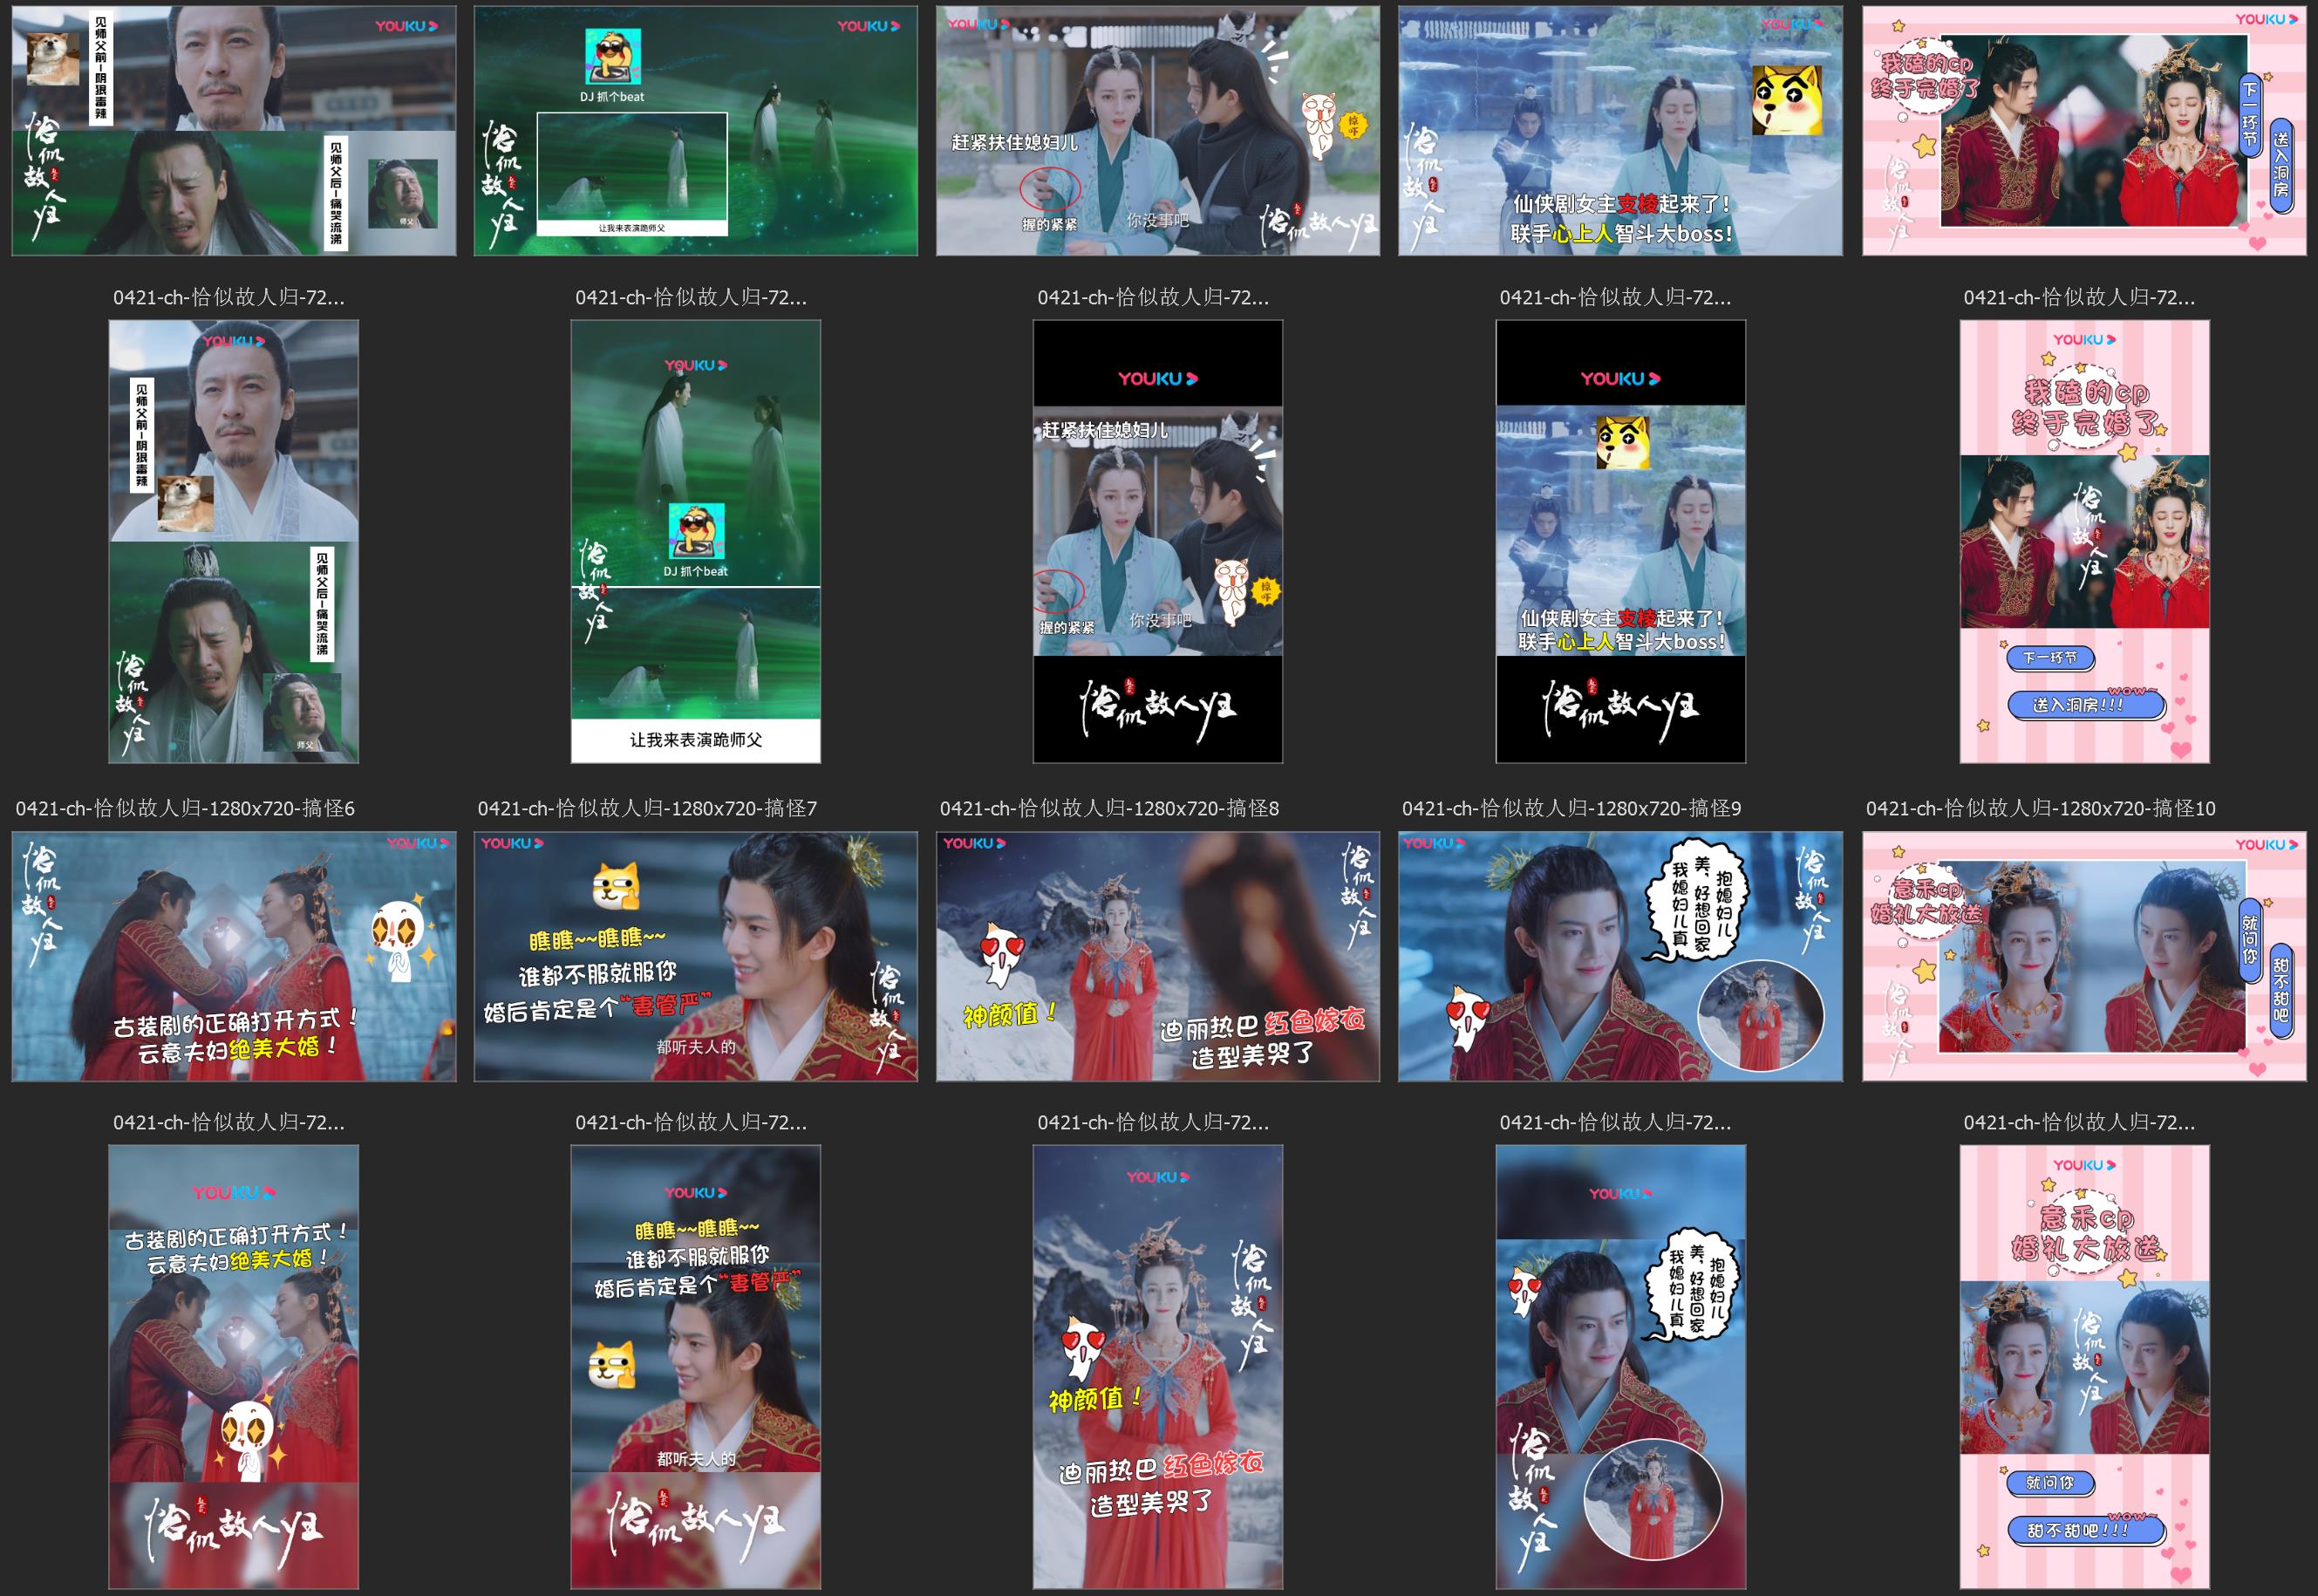This screenshot has height=1596, width=2318.
Task: Select portrait green thumbnail 让我来表演跪师父
Action: click(x=696, y=541)
